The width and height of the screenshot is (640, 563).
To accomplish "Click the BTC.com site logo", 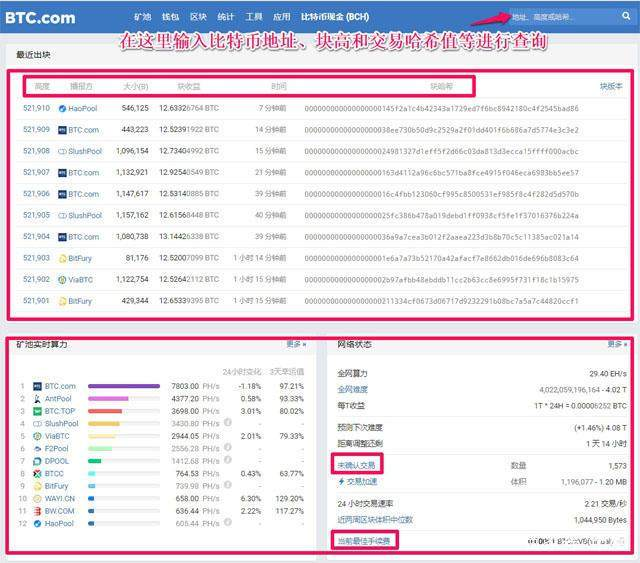I will 40,18.
